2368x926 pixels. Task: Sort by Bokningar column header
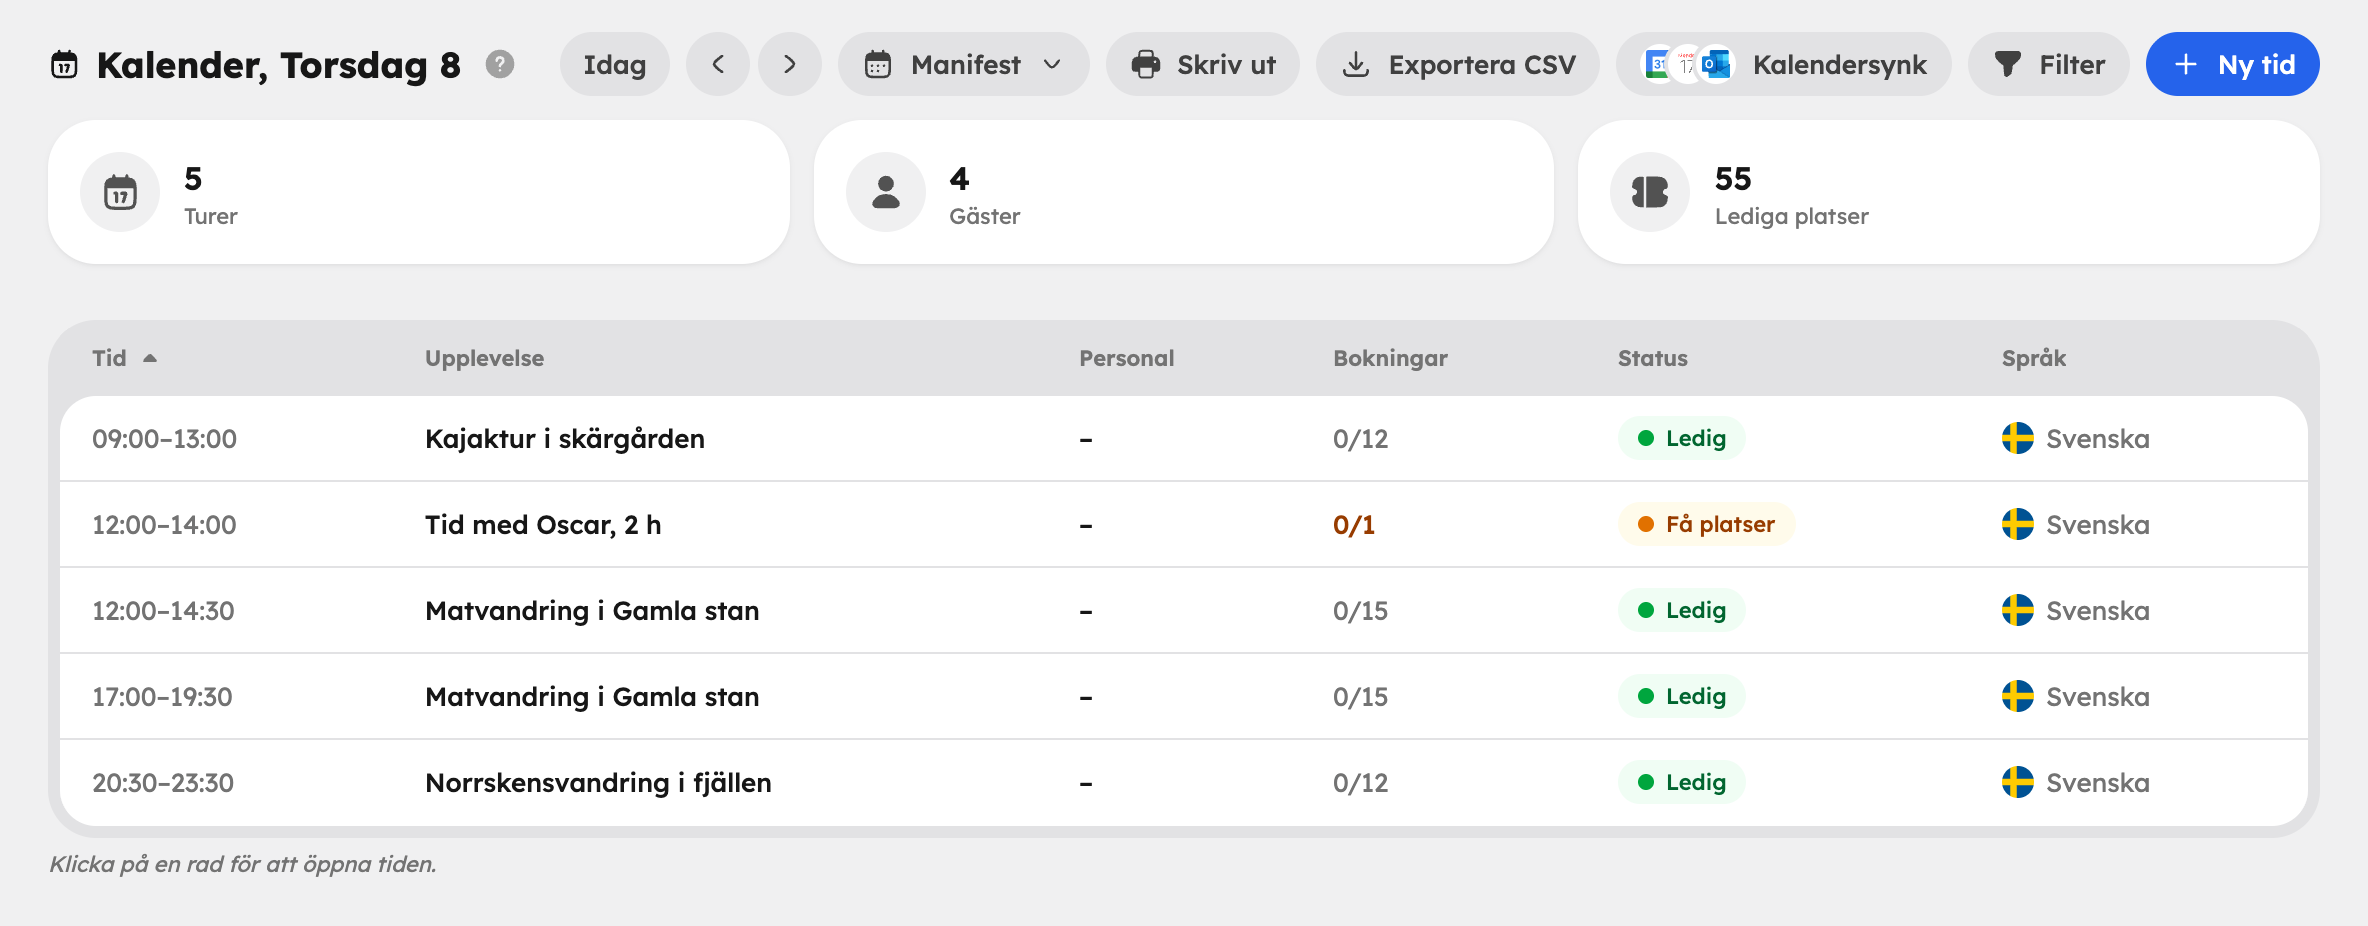pos(1390,358)
